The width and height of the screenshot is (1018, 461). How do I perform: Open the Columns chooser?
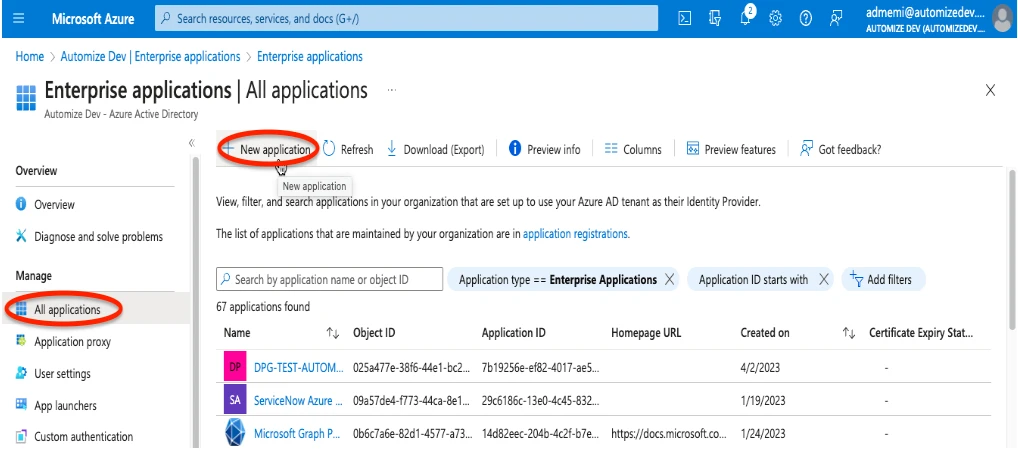pyautogui.click(x=632, y=149)
